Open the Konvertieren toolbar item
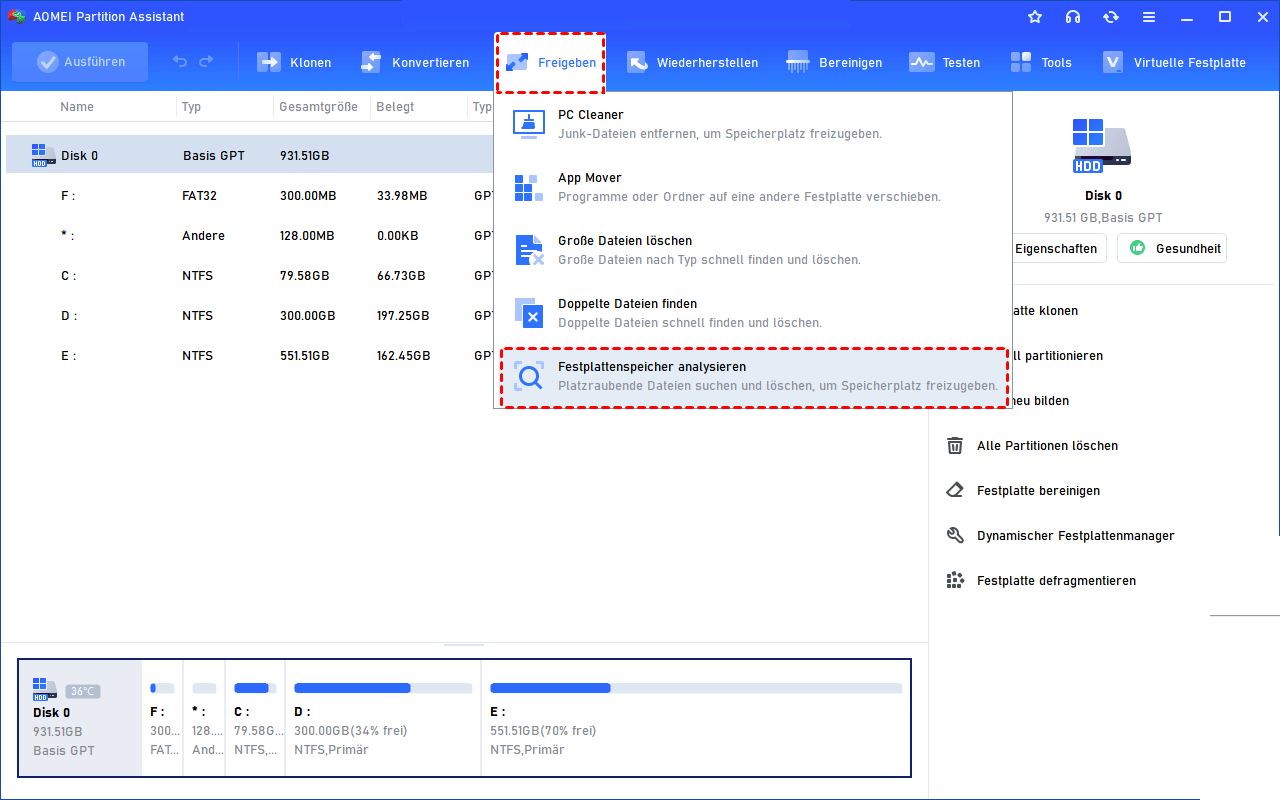Screen dimensions: 1280x800 pyautogui.click(x=415, y=62)
